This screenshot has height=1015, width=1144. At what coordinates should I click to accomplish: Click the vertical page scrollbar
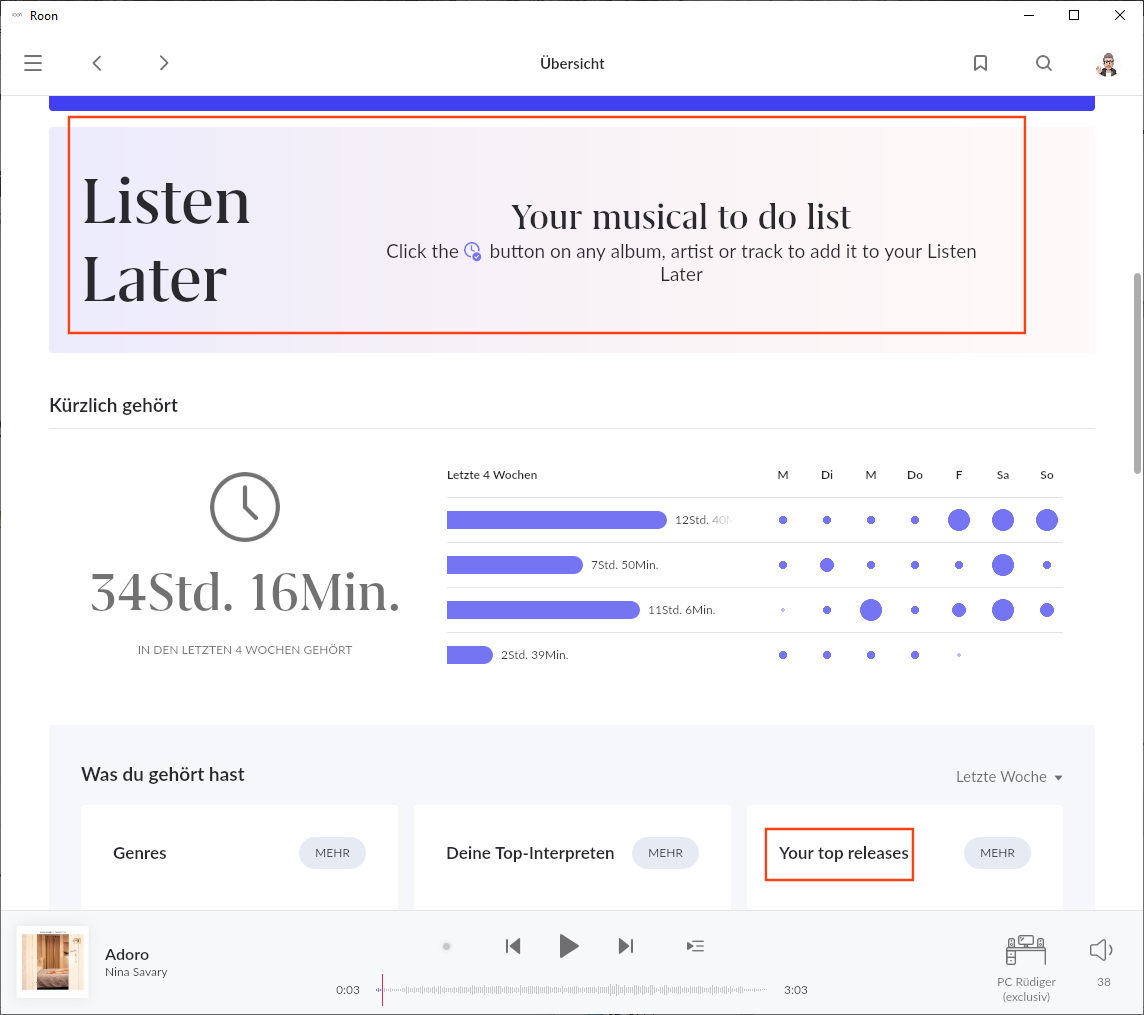[1136, 370]
